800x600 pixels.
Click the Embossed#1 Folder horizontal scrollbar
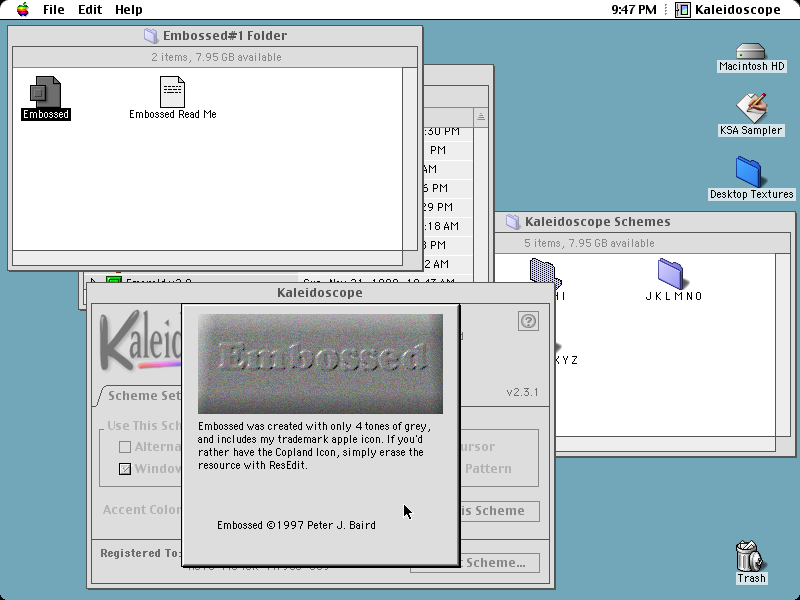[208, 258]
